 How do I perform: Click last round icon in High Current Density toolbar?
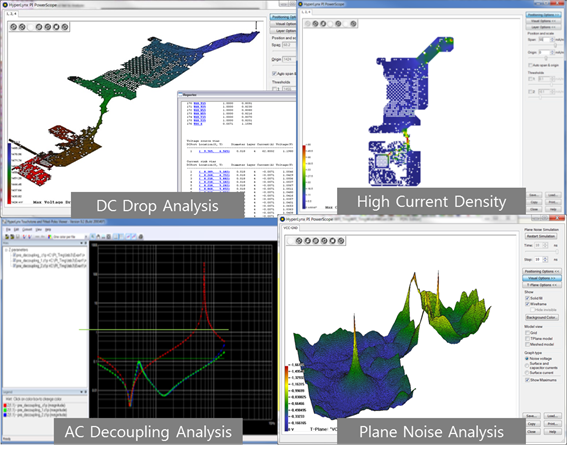tap(353, 24)
